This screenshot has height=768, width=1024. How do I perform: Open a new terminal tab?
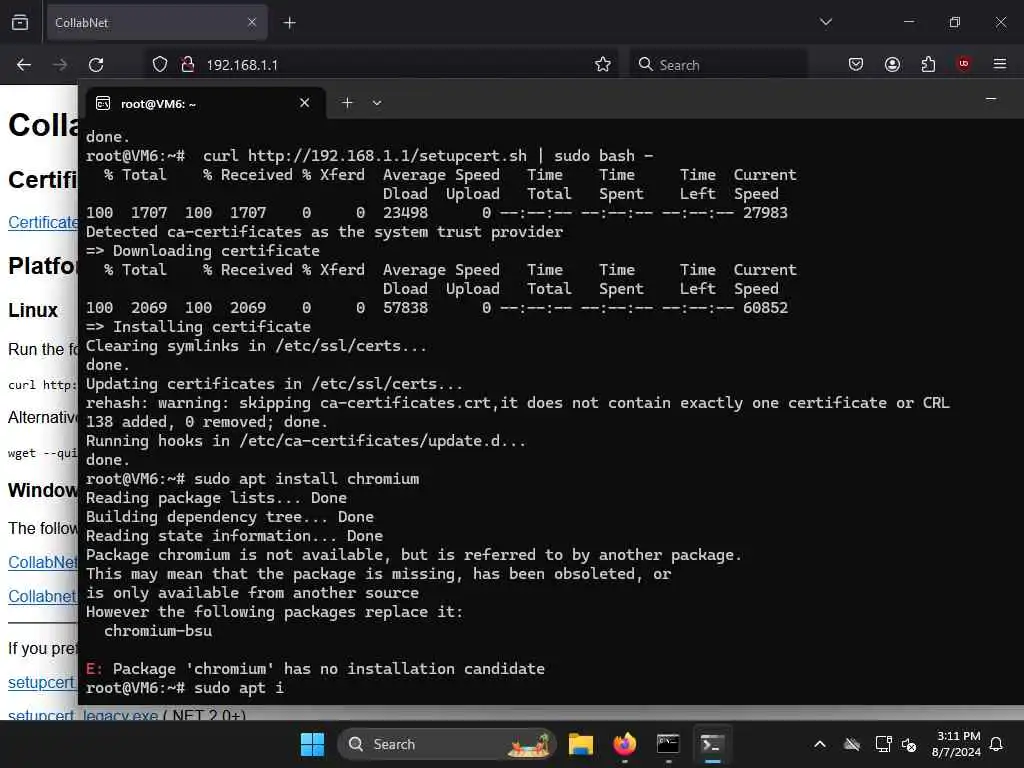point(347,103)
